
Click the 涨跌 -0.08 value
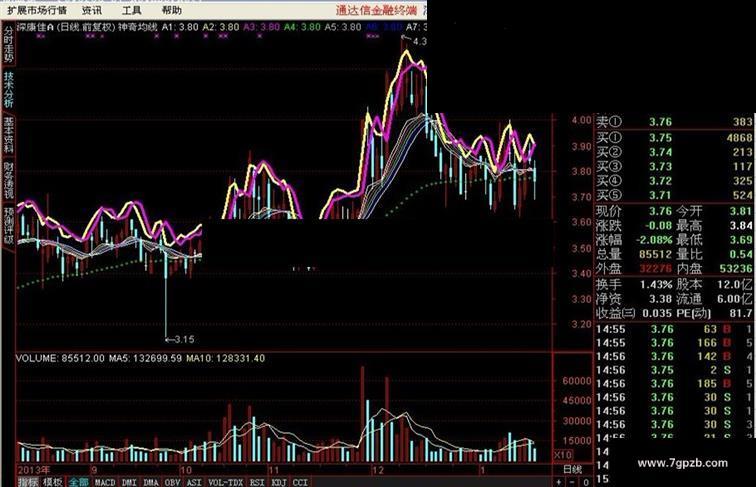tap(658, 226)
